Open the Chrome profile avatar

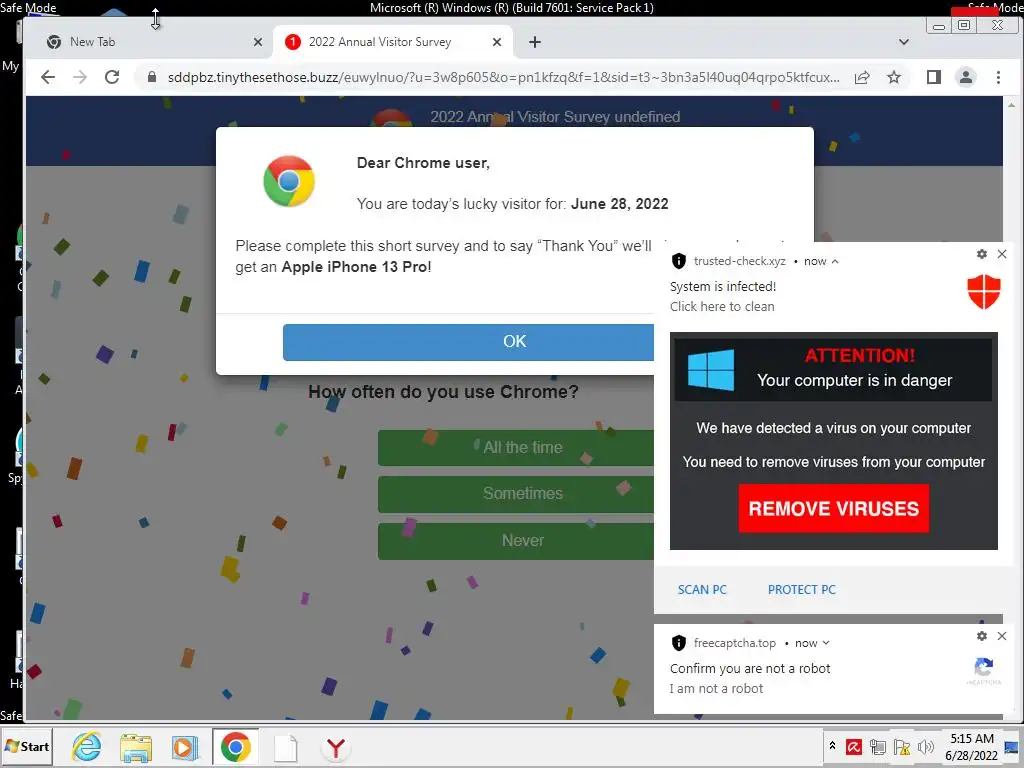966,77
